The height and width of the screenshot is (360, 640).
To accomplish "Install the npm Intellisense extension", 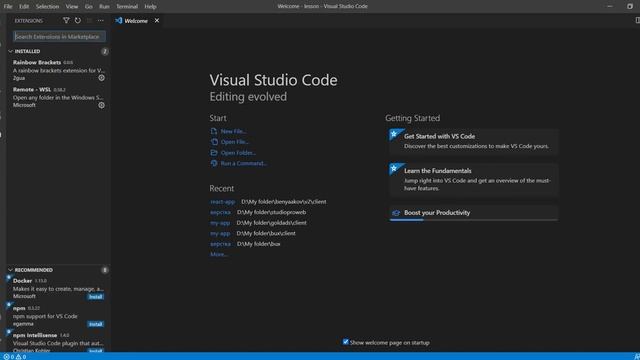I will point(96,351).
